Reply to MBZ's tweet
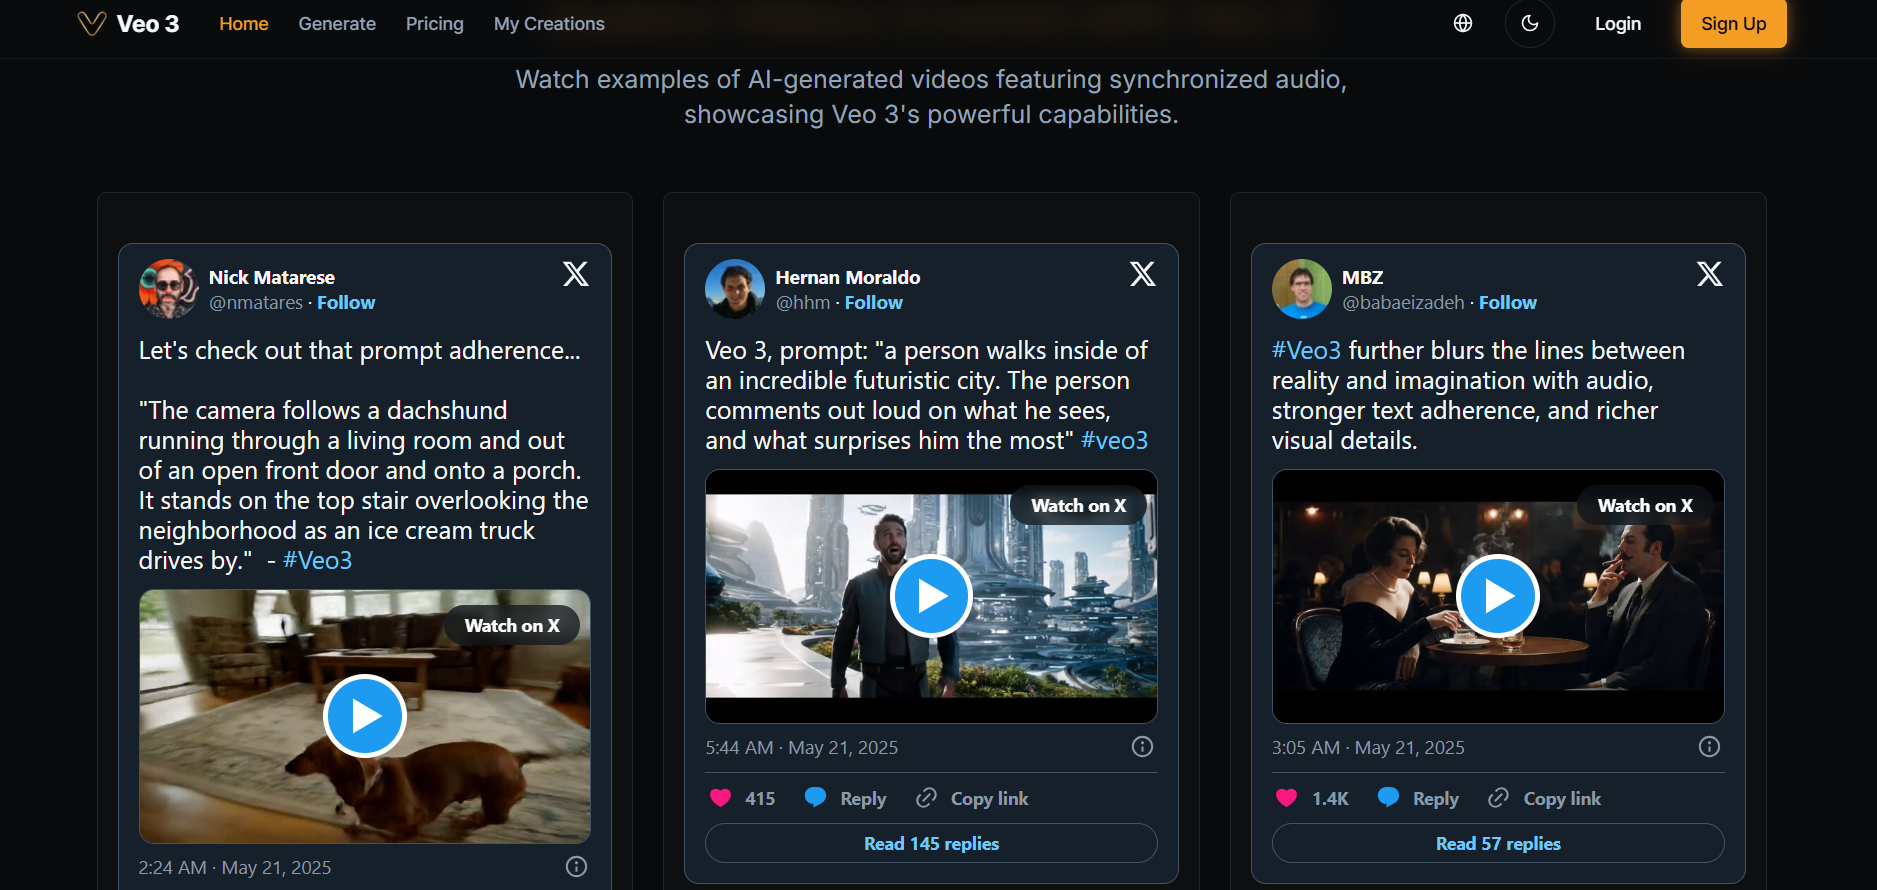This screenshot has height=890, width=1877. (x=1418, y=798)
